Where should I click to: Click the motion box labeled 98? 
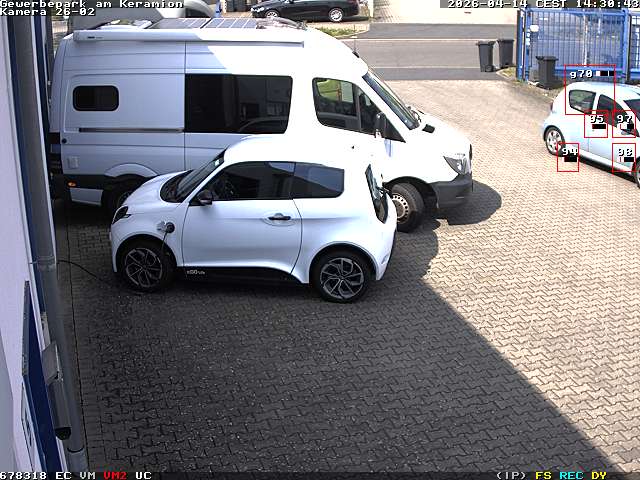coord(624,157)
